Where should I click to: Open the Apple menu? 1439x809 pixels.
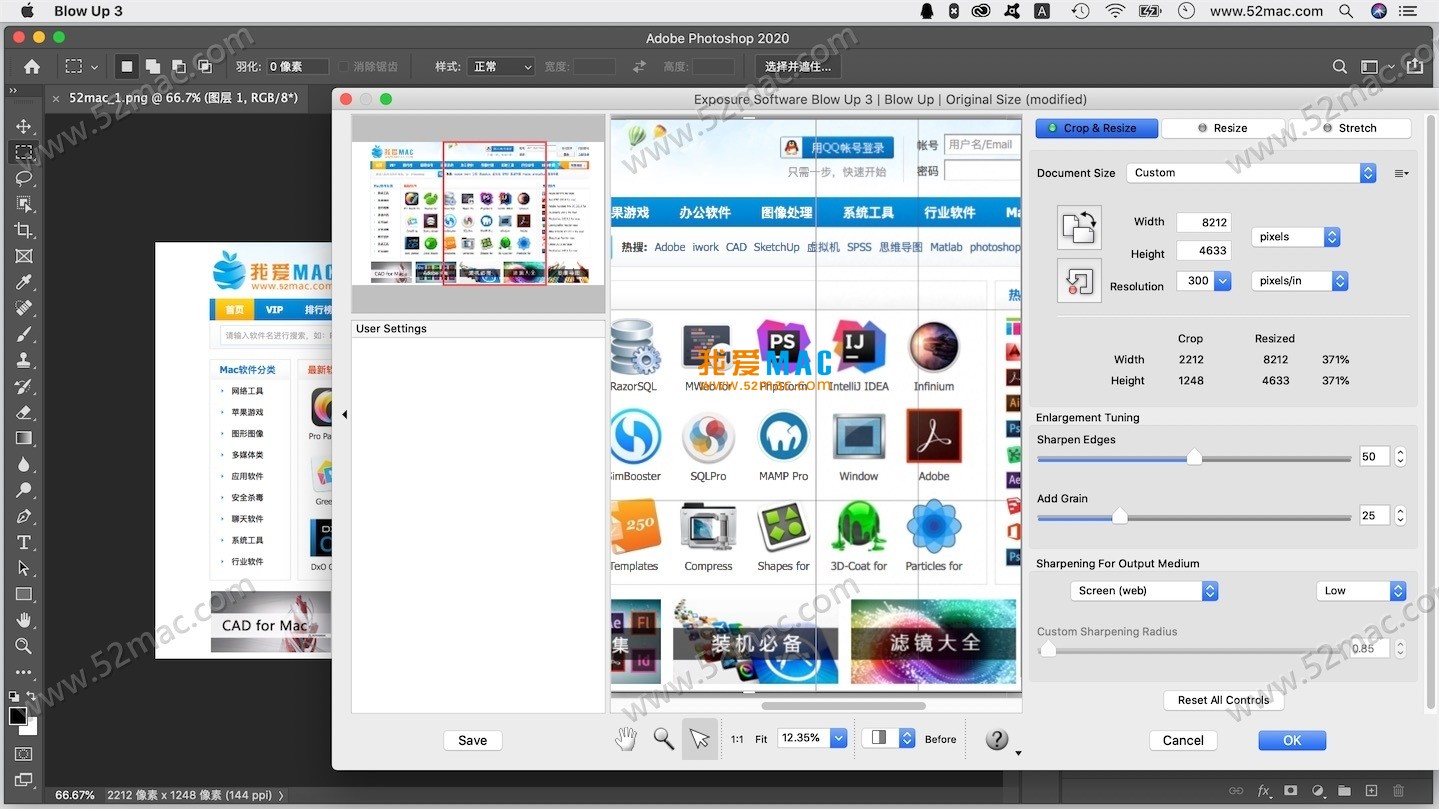[27, 11]
